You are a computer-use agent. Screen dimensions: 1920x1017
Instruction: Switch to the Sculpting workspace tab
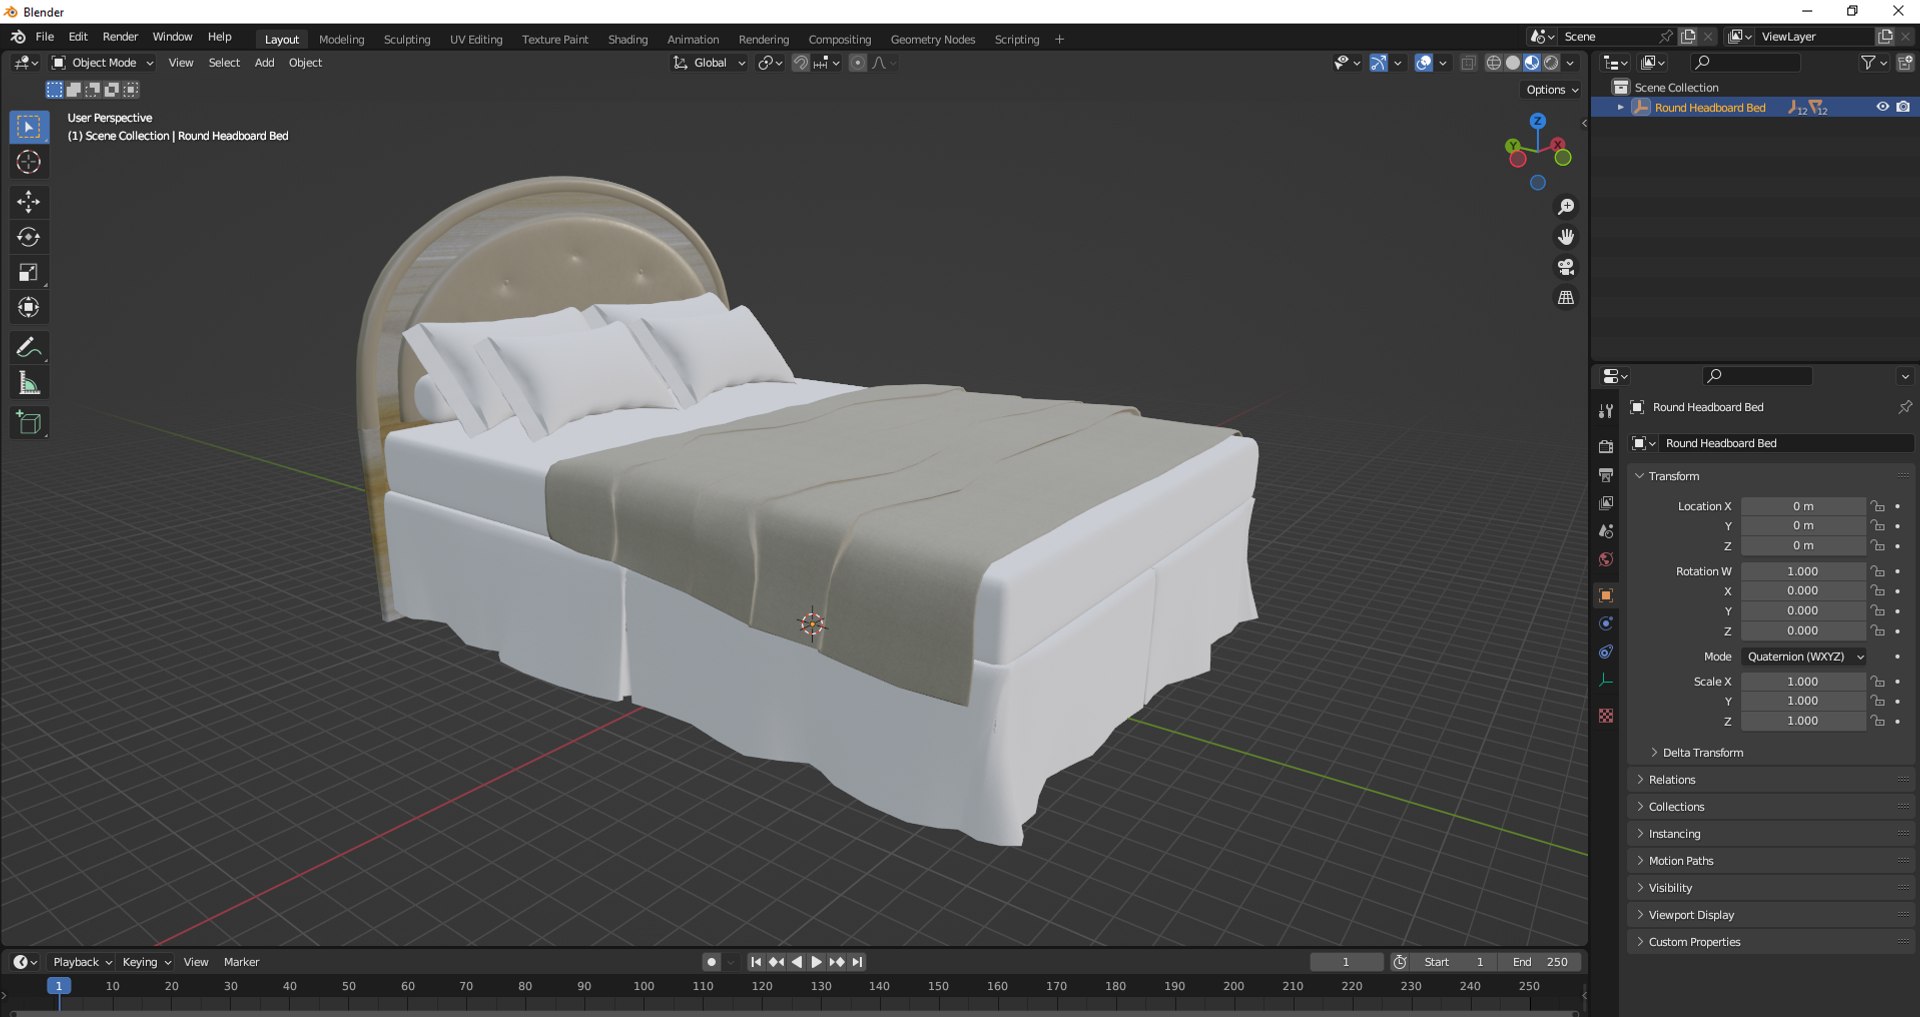pos(407,39)
